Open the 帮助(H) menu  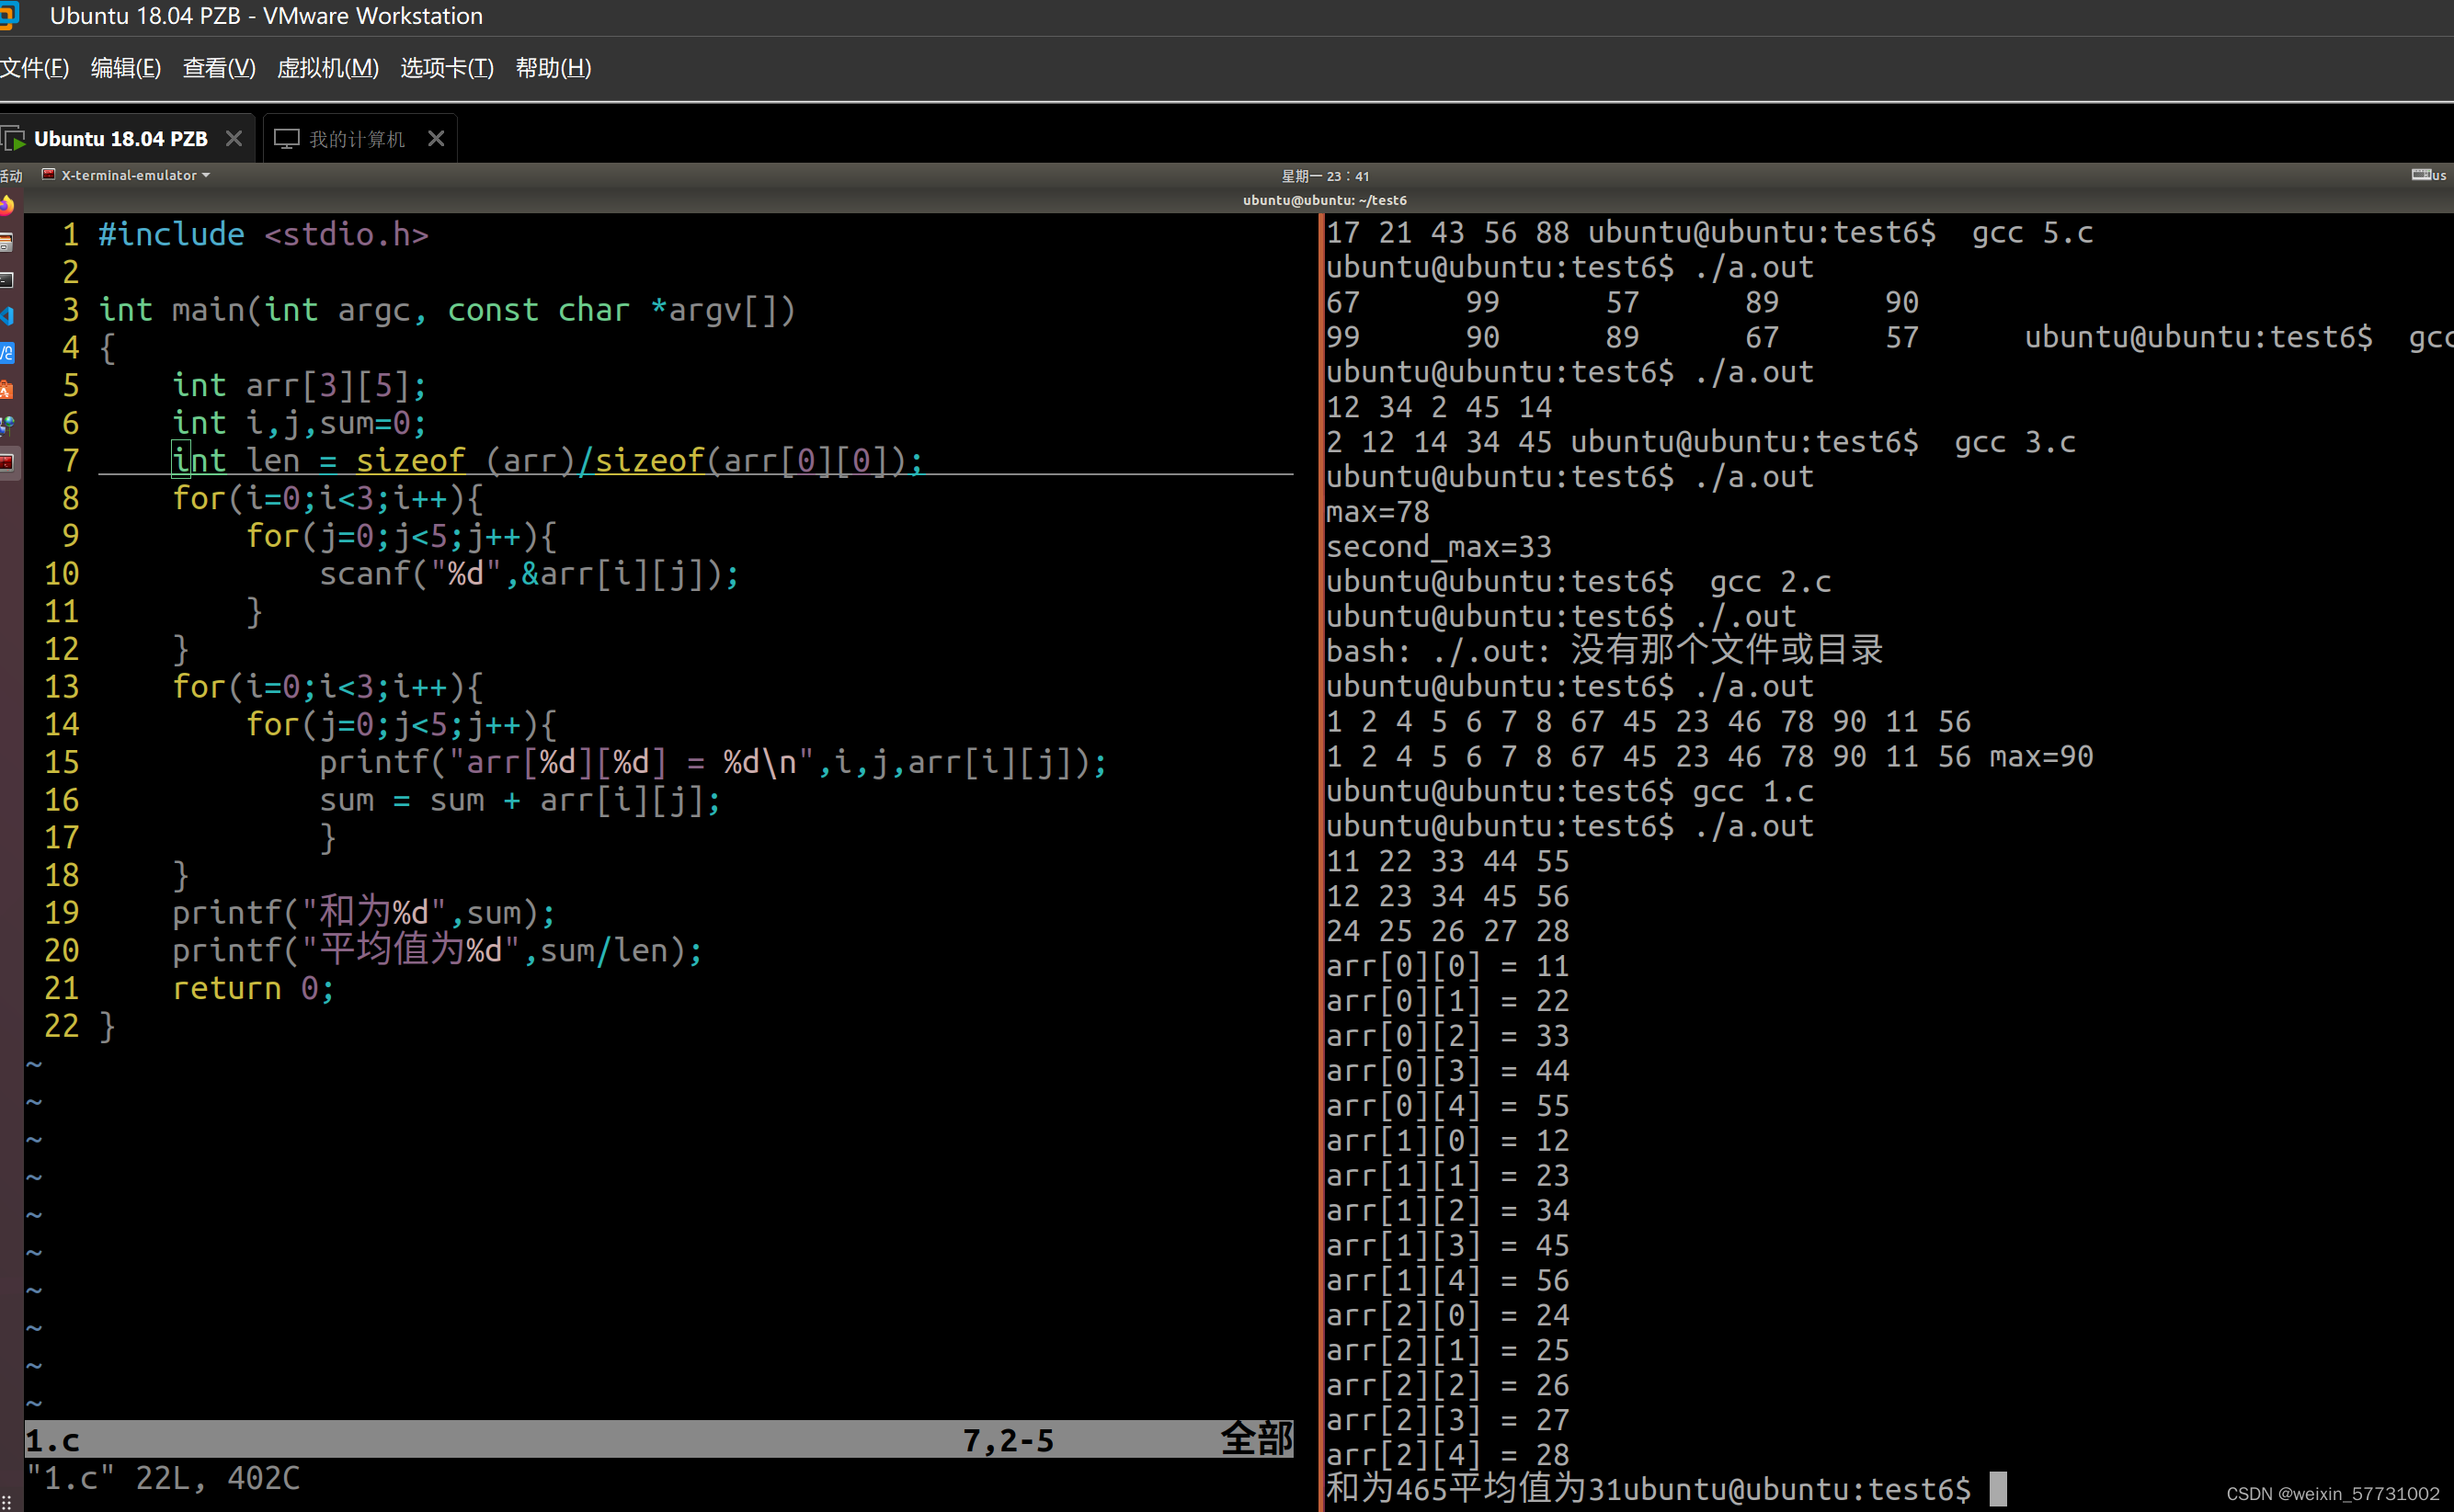point(553,68)
